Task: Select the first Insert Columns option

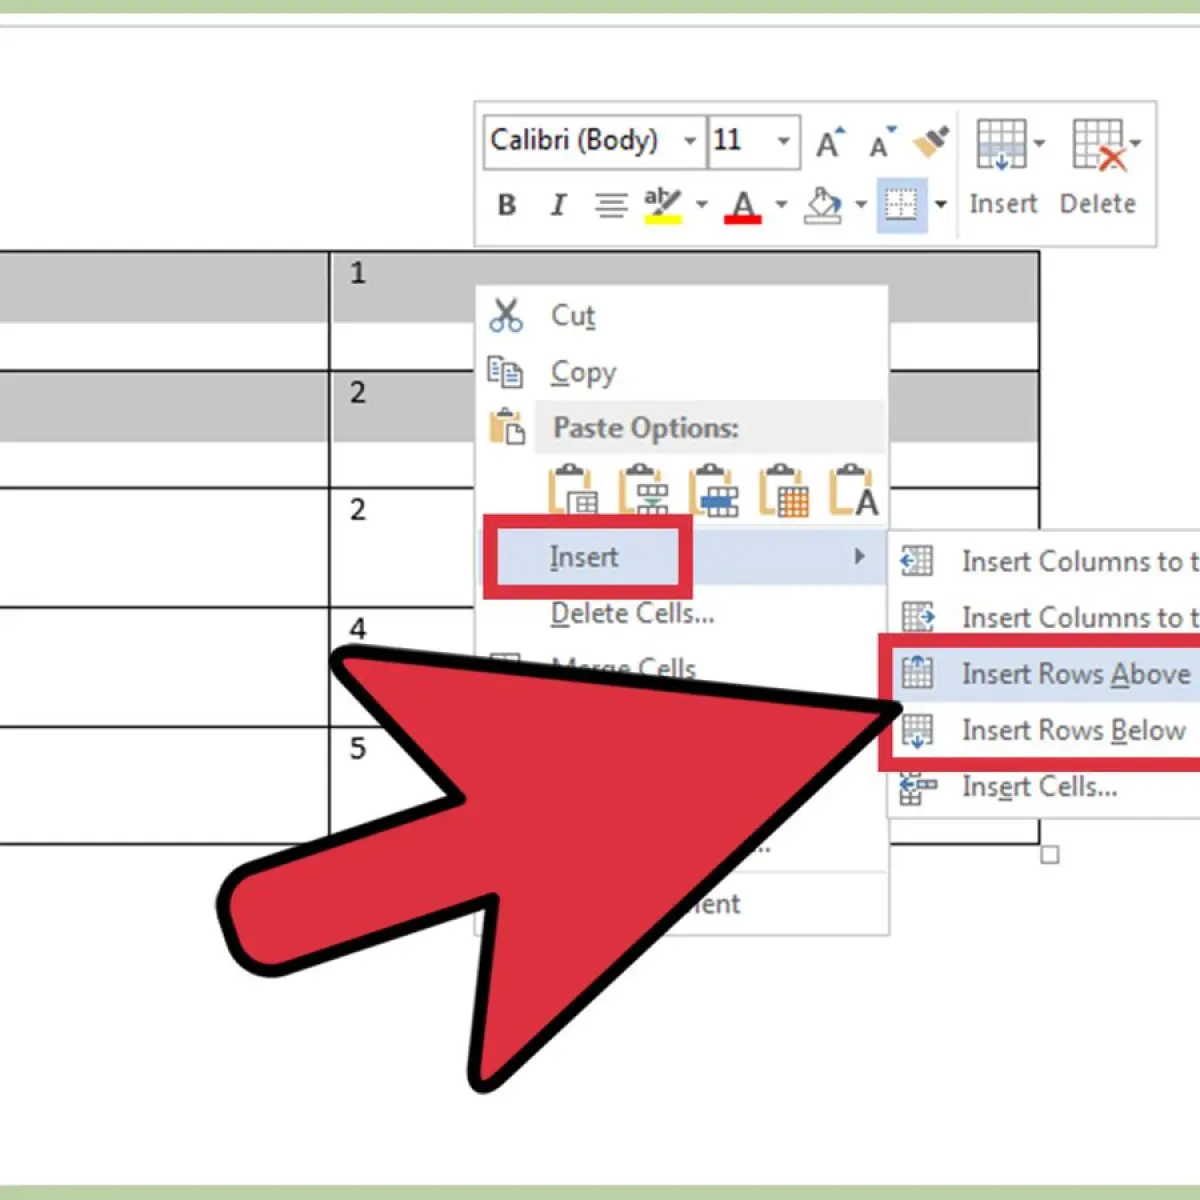Action: [x=1045, y=561]
